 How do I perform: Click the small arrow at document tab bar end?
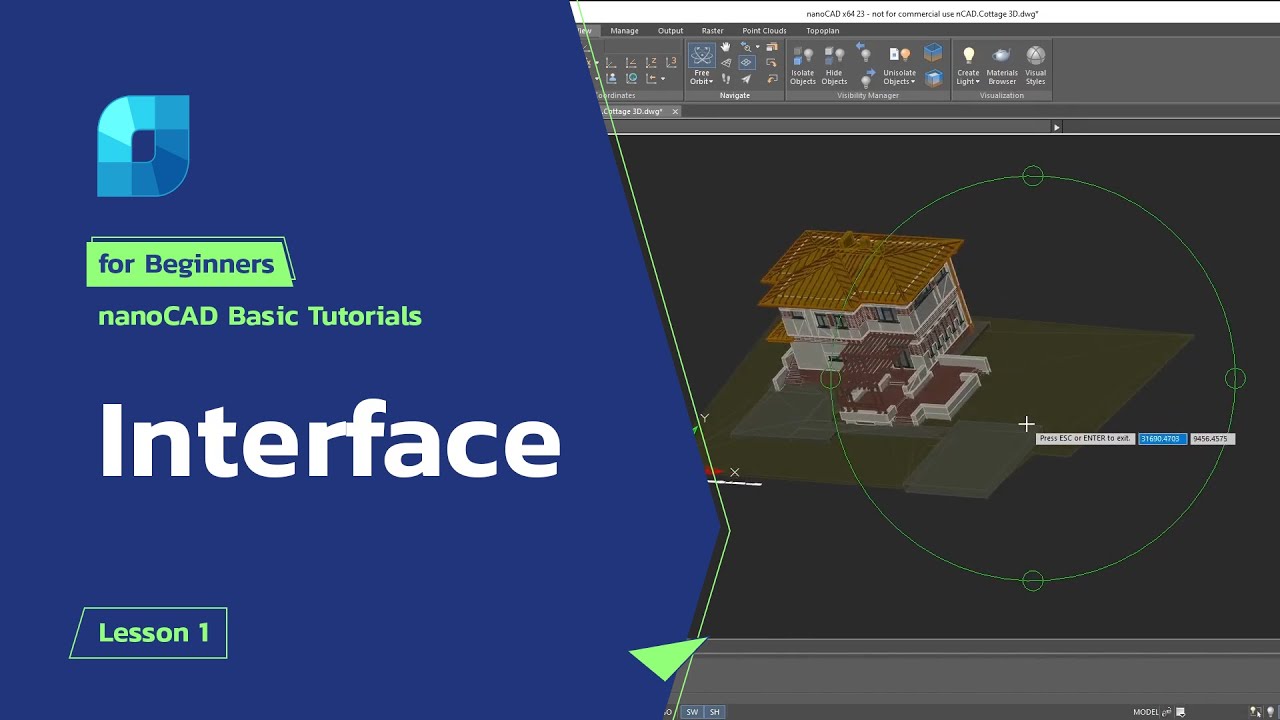tap(1057, 127)
